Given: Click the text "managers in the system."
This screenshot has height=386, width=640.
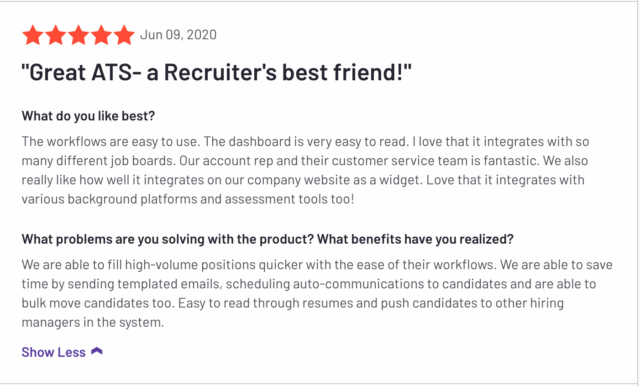Looking at the screenshot, I should 93,323.
